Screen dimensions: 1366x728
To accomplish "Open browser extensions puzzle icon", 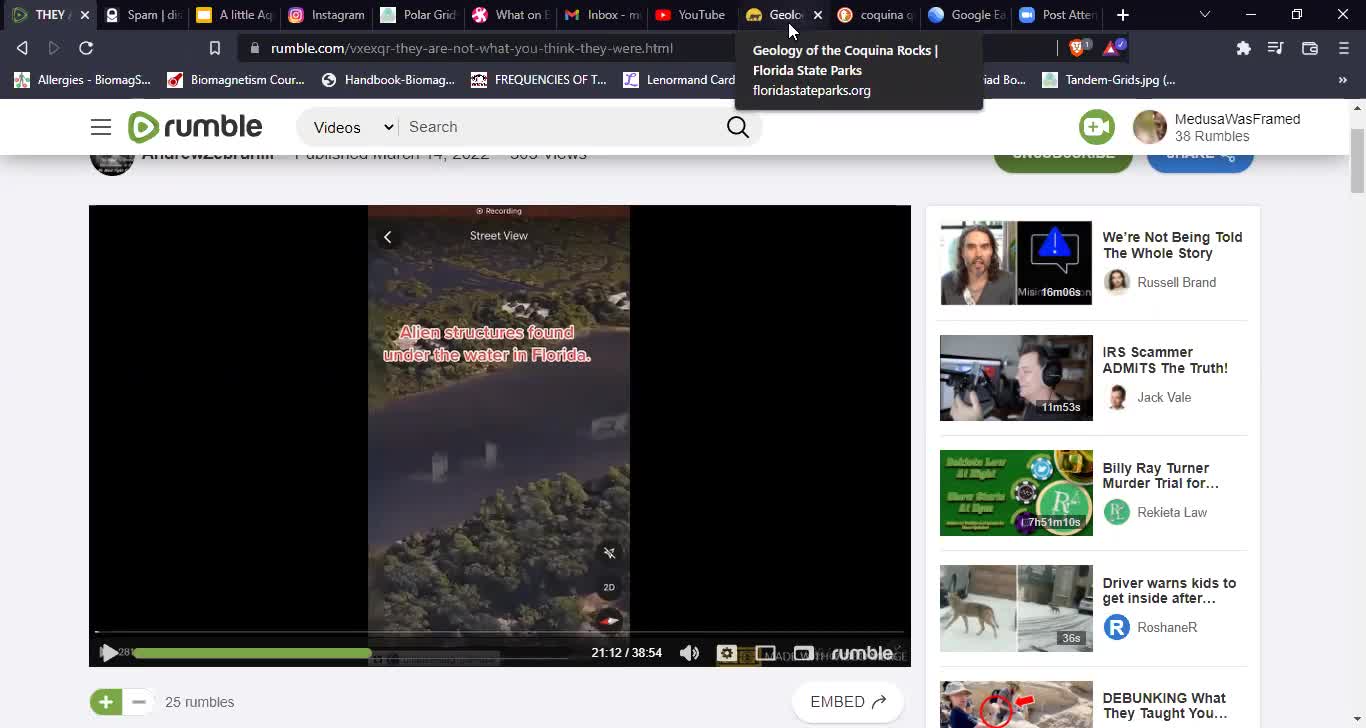I will coord(1243,48).
